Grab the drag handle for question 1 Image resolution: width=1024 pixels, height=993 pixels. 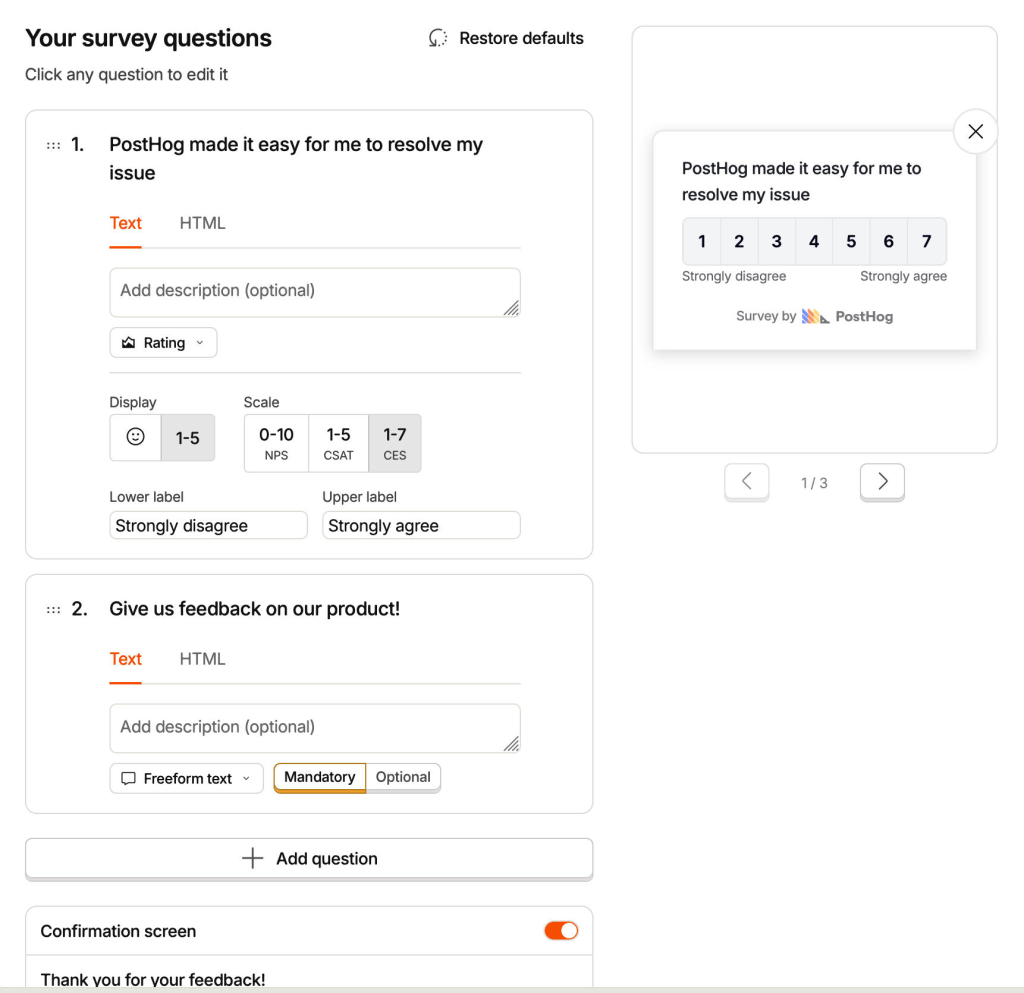[x=54, y=146]
